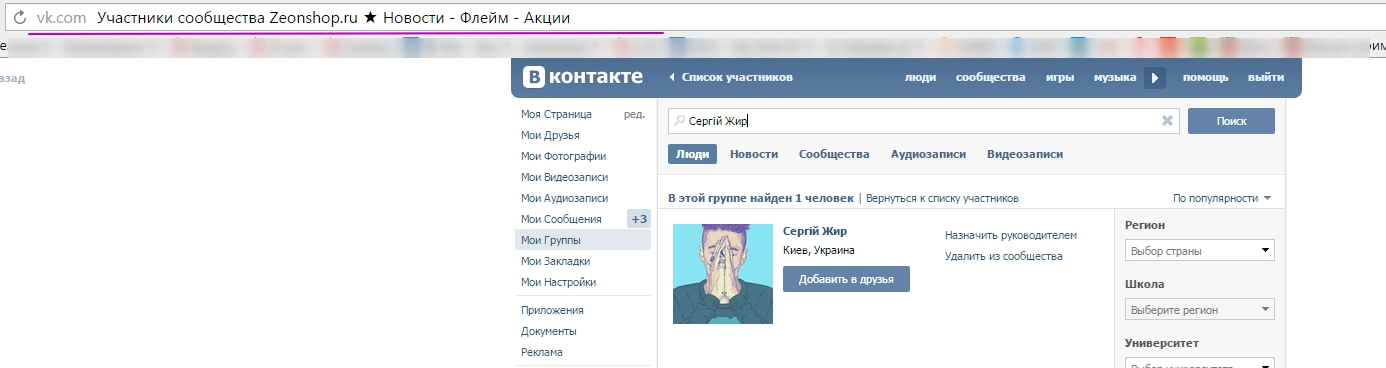Screen dimensions: 1386x368
Task: Clear the search field with the X icon
Action: click(1166, 121)
